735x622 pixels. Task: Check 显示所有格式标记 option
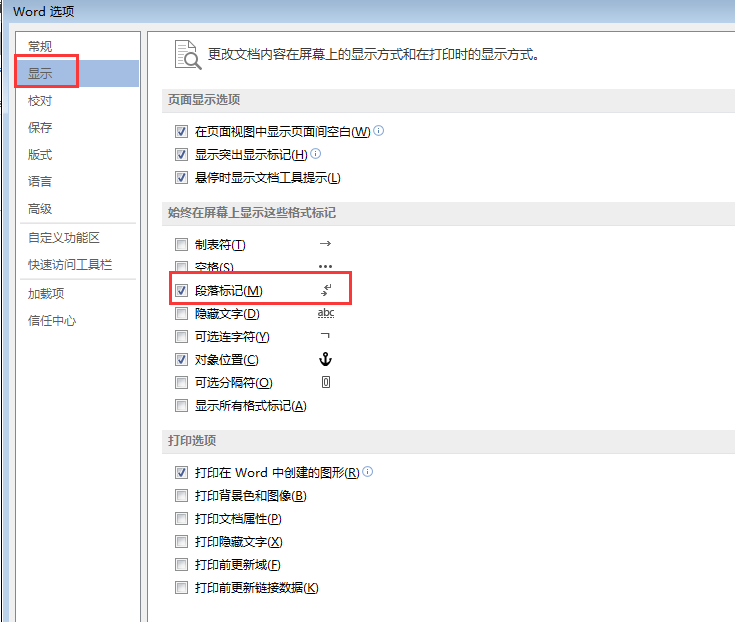coord(181,405)
